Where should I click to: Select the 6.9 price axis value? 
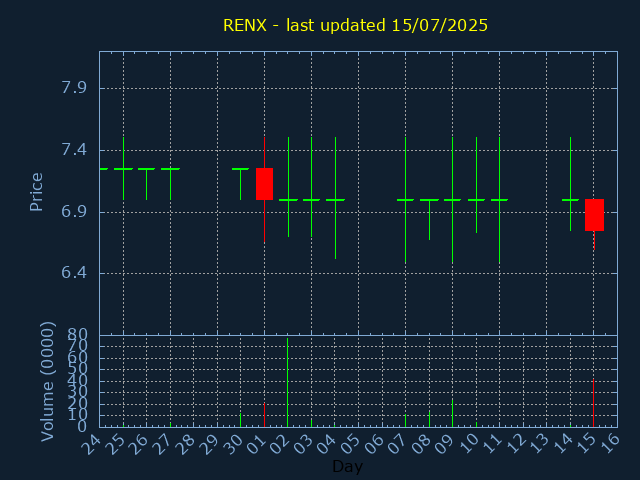click(x=74, y=212)
